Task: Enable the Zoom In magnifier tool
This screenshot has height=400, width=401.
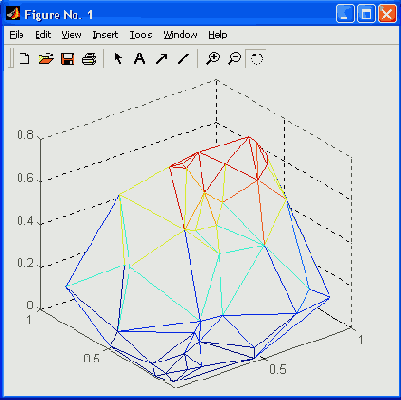Action: point(213,59)
